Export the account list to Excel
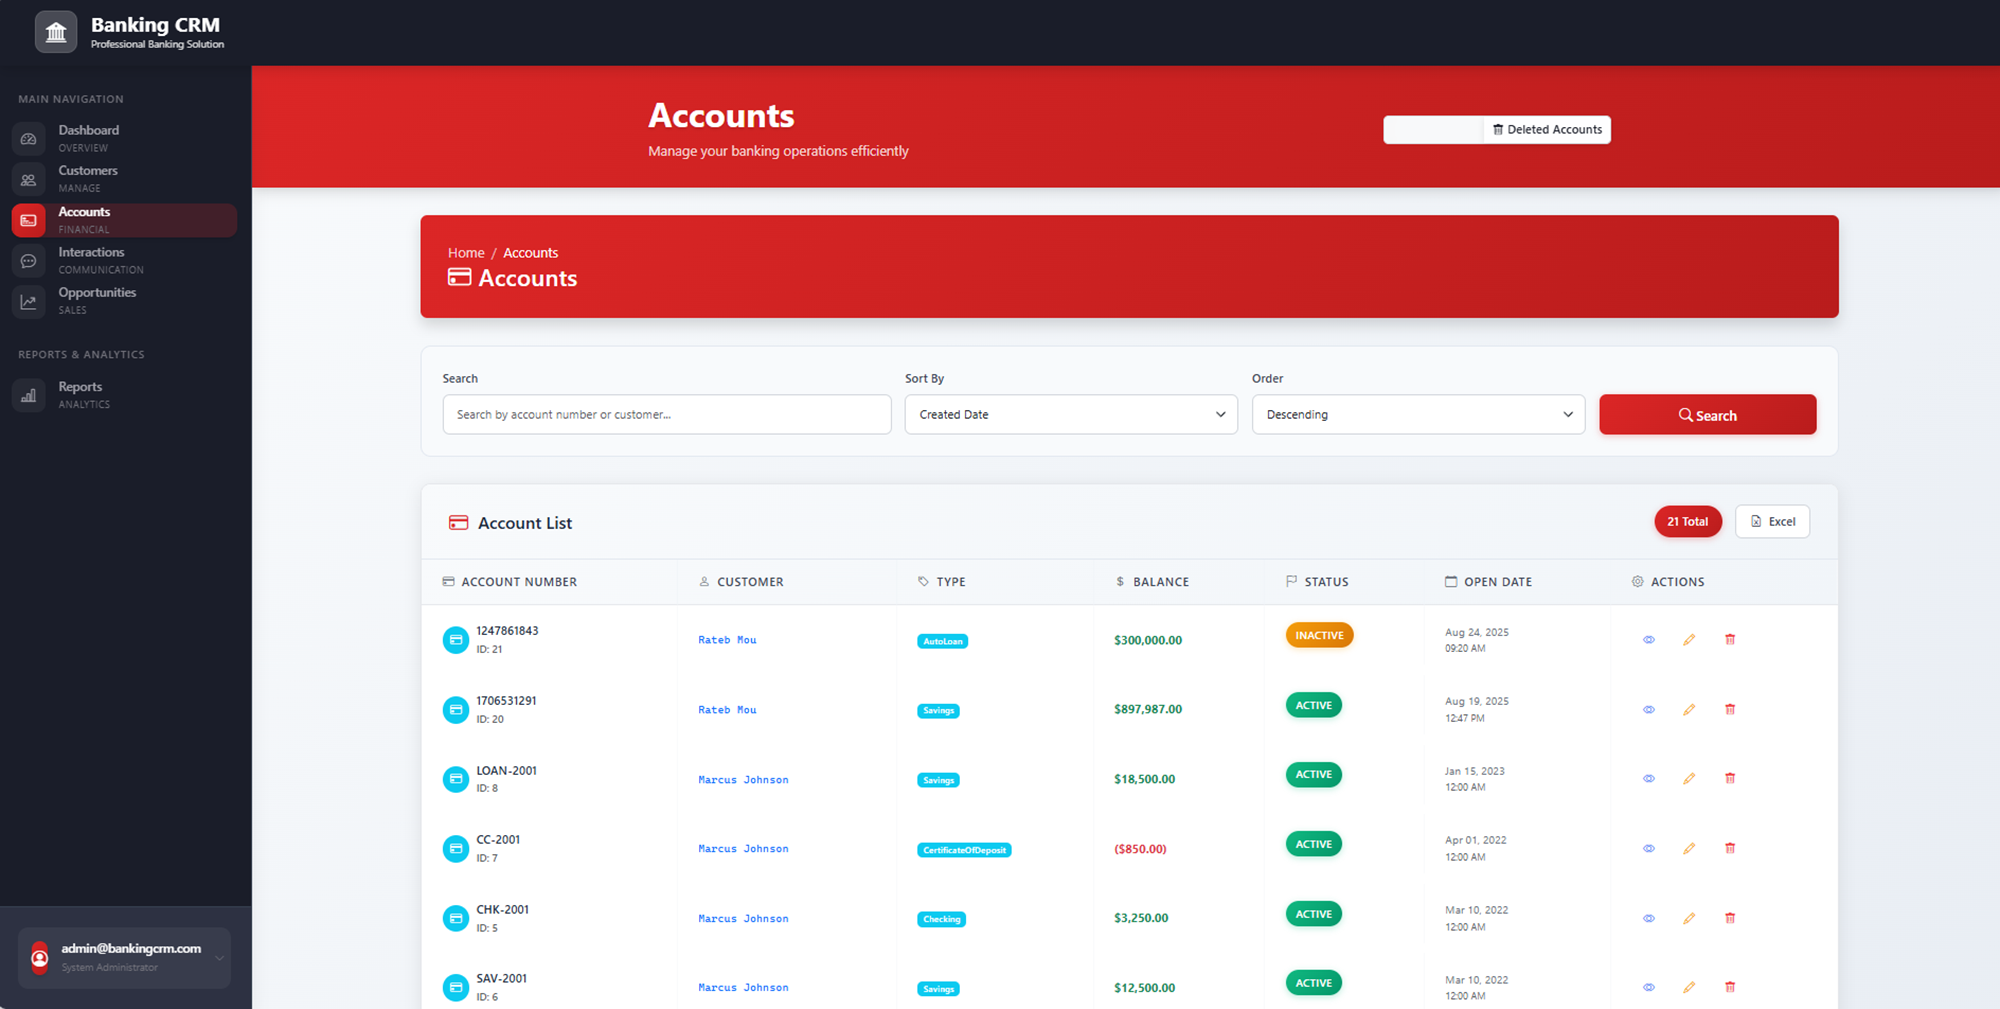The height and width of the screenshot is (1009, 2000). [1772, 521]
